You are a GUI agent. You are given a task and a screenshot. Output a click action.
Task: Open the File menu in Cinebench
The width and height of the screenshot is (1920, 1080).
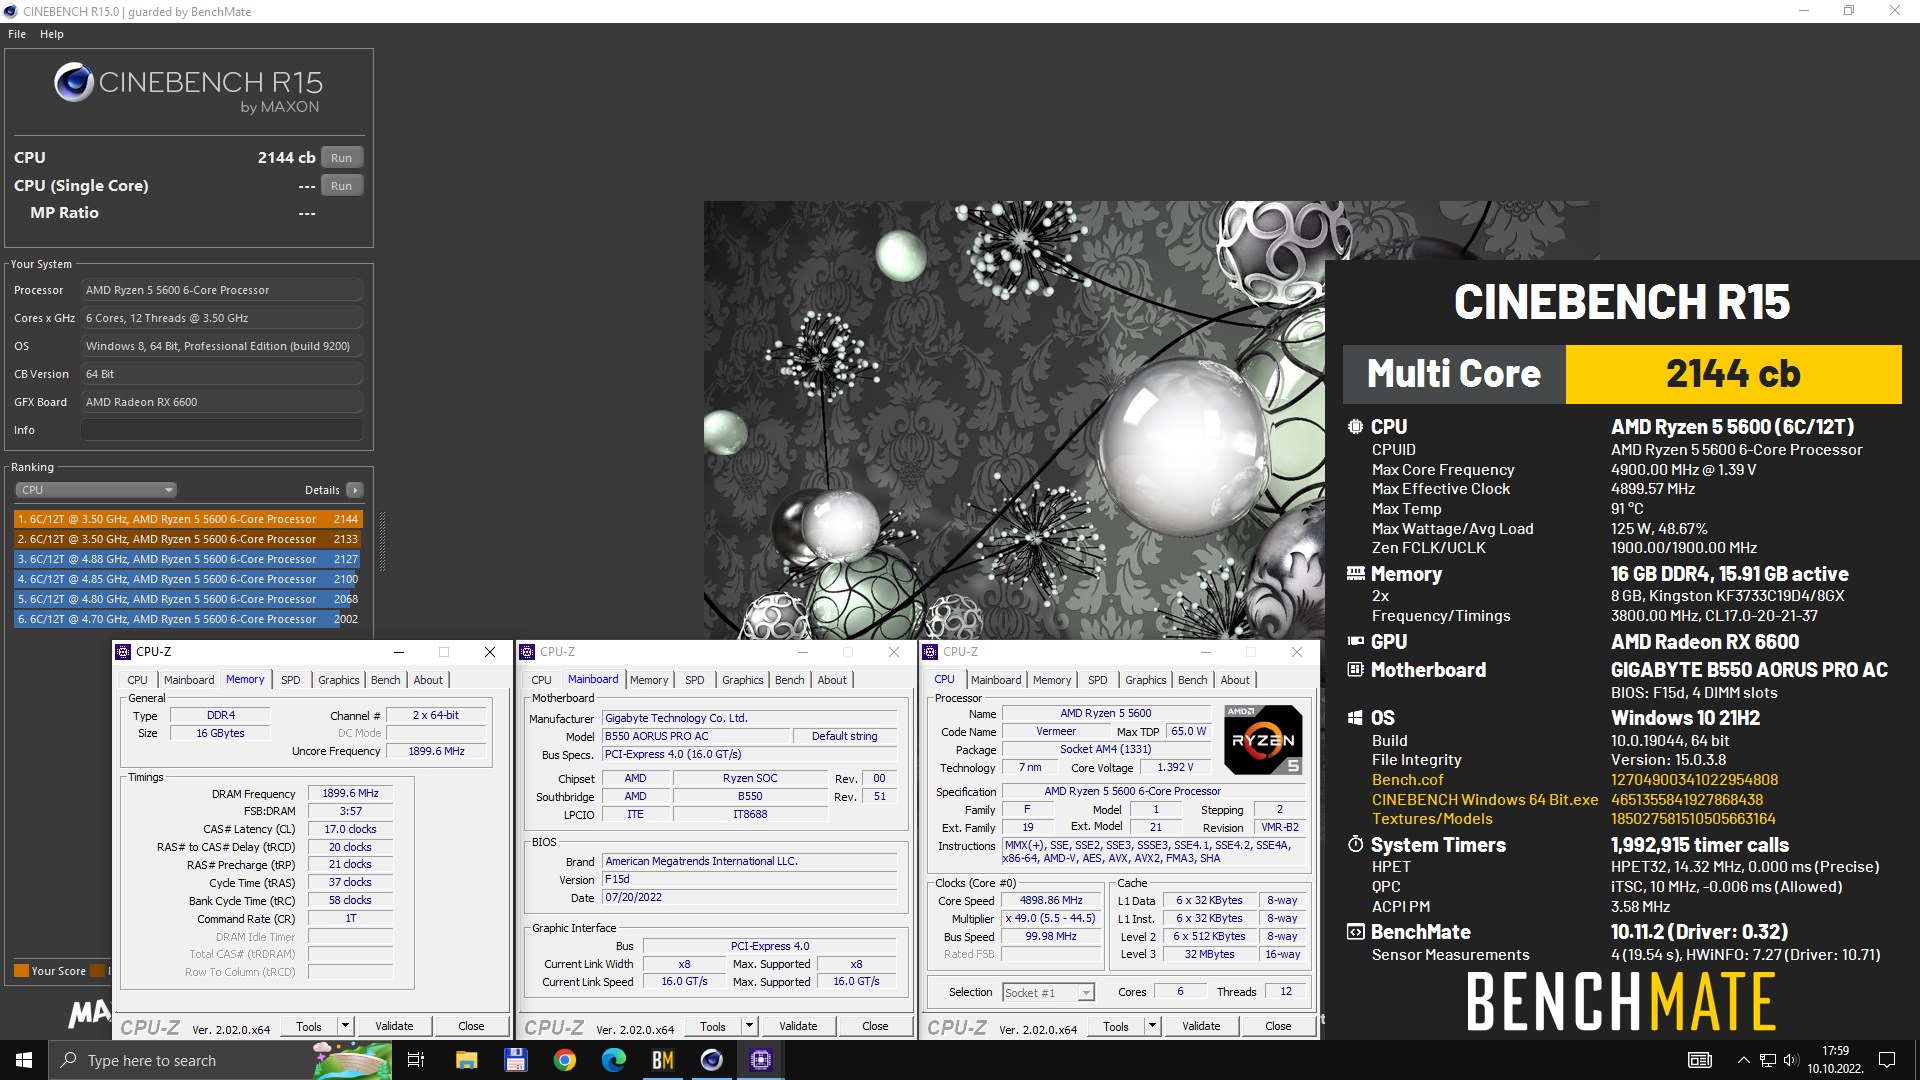[17, 34]
